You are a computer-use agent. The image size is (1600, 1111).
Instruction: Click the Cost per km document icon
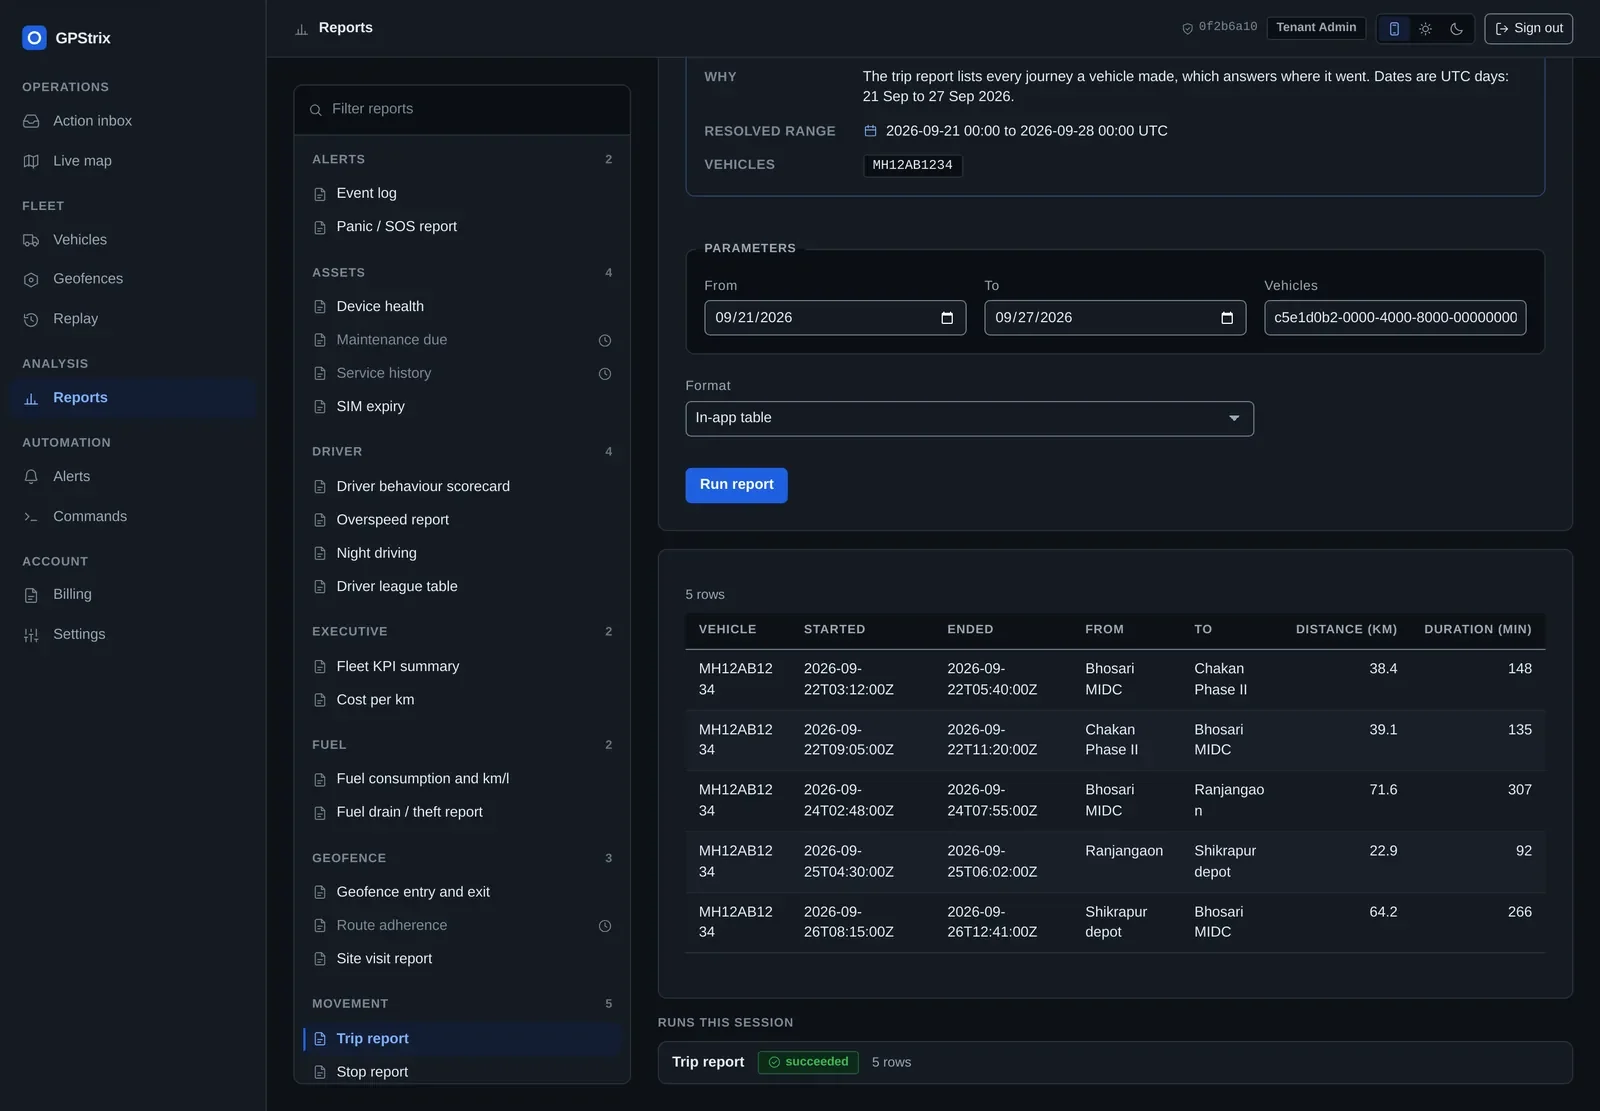[x=320, y=700]
